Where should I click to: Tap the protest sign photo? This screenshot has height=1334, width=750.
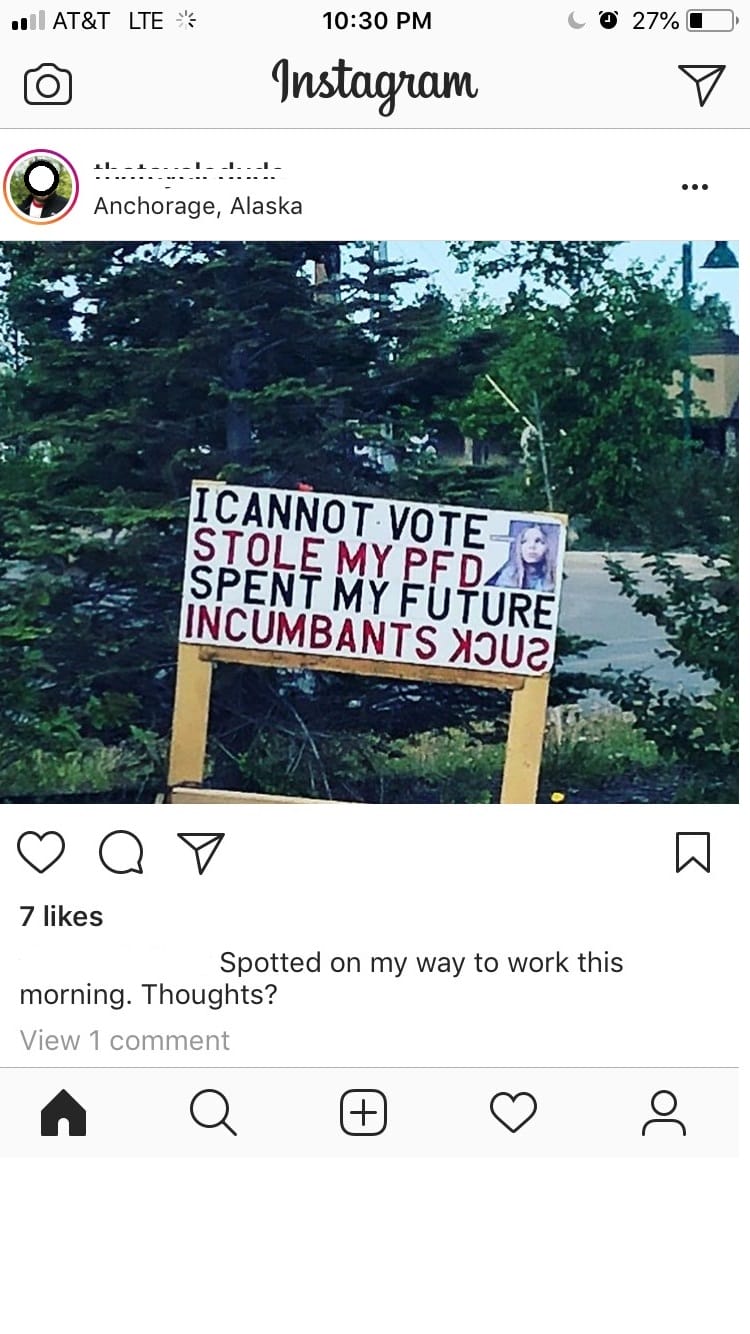(x=370, y=522)
